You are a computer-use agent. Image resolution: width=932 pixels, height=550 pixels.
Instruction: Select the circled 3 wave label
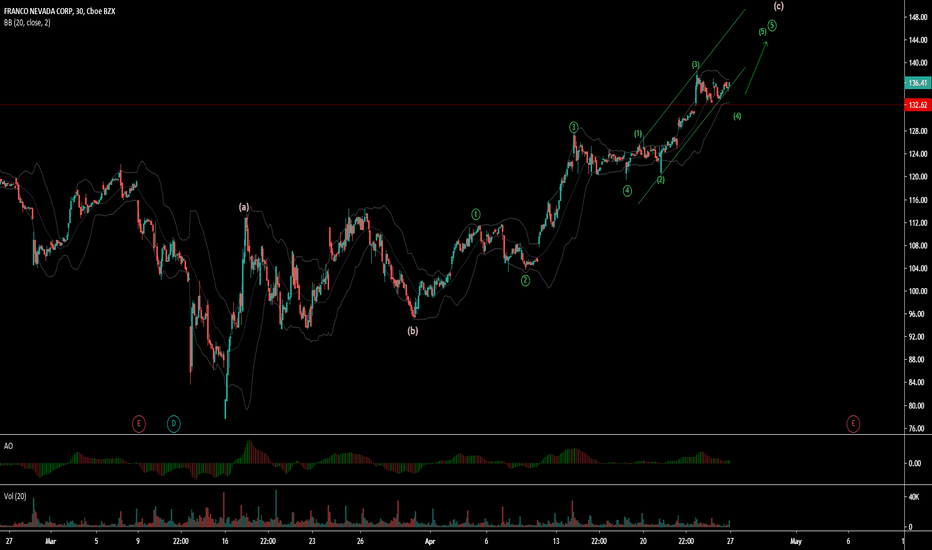pyautogui.click(x=574, y=127)
